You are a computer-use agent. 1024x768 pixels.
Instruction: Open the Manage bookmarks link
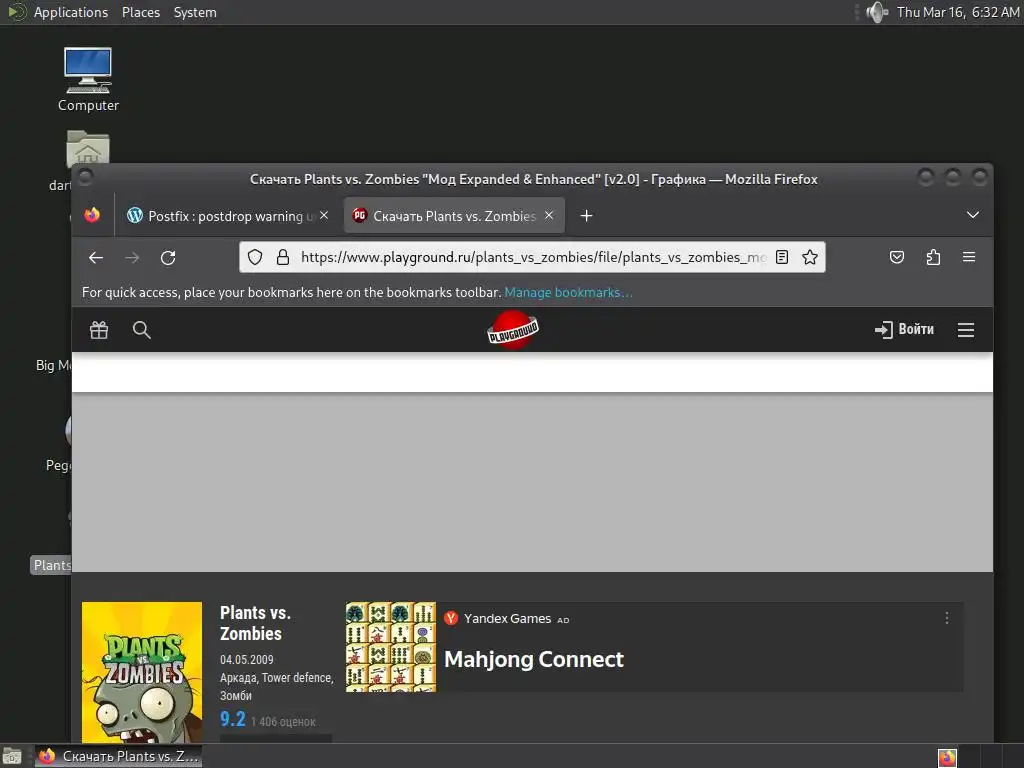568,293
